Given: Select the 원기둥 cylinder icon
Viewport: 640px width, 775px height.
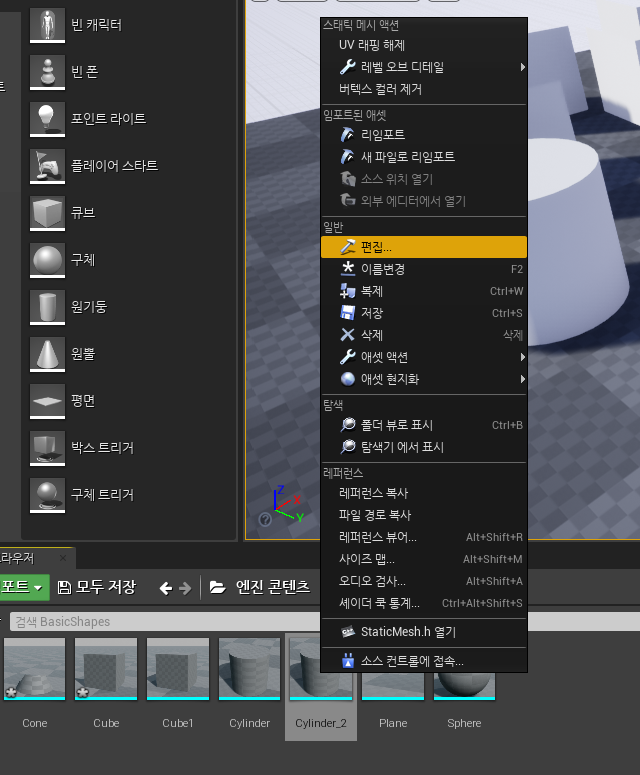Looking at the screenshot, I should click(47, 306).
